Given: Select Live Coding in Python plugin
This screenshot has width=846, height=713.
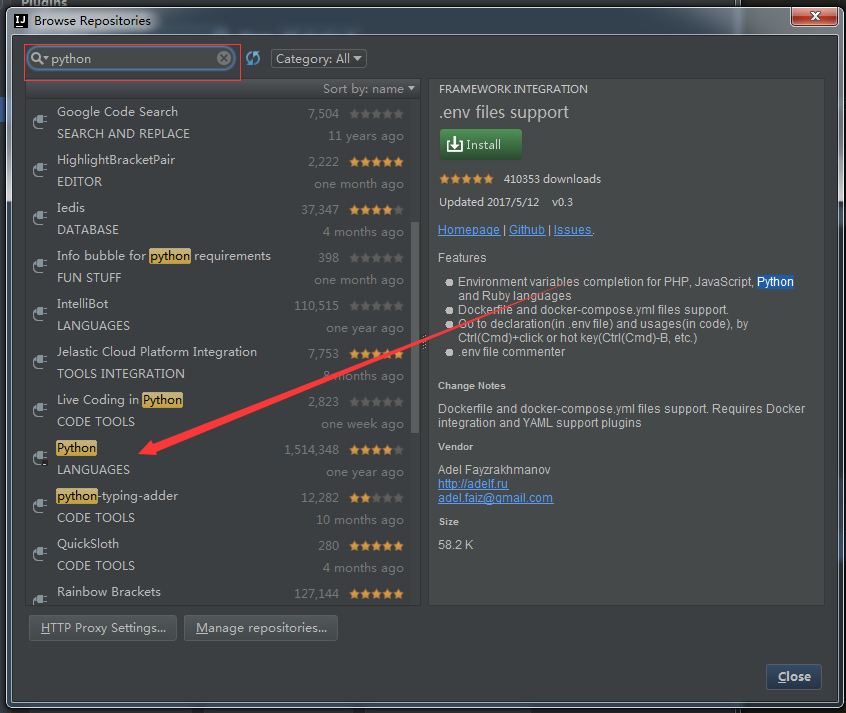Looking at the screenshot, I should (120, 400).
